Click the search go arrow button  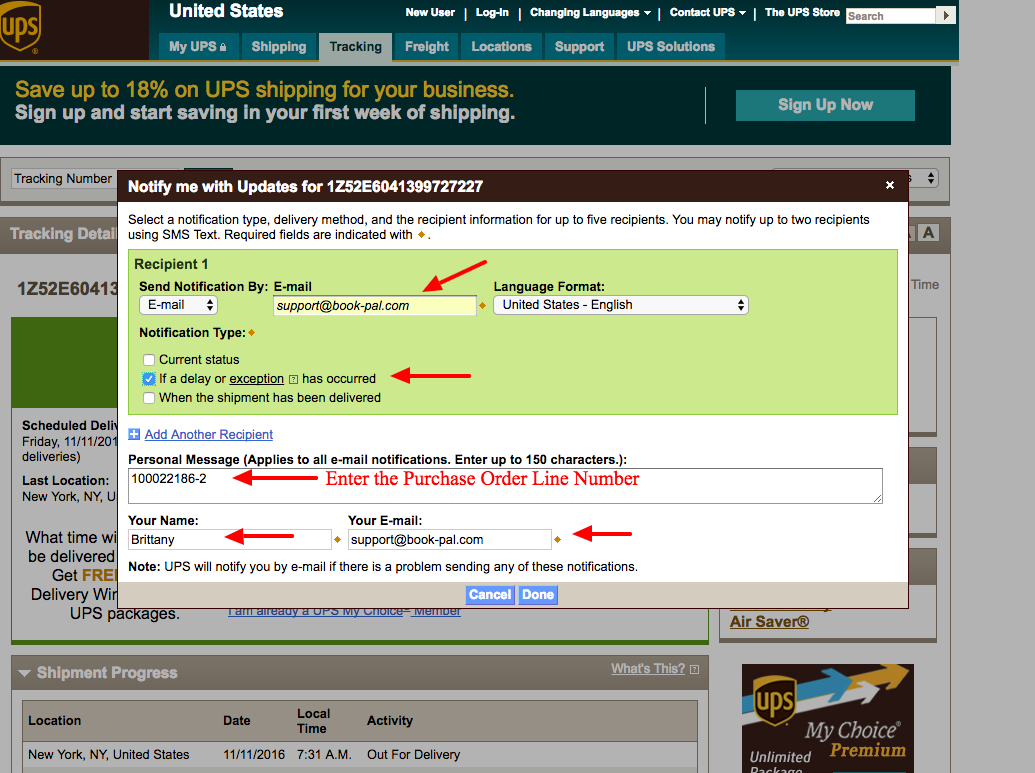point(946,15)
